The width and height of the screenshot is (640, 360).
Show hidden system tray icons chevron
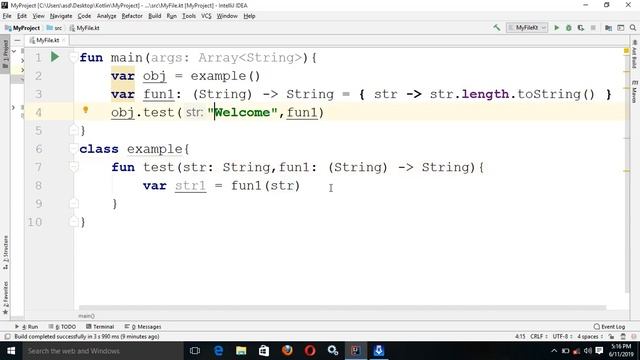click(554, 351)
